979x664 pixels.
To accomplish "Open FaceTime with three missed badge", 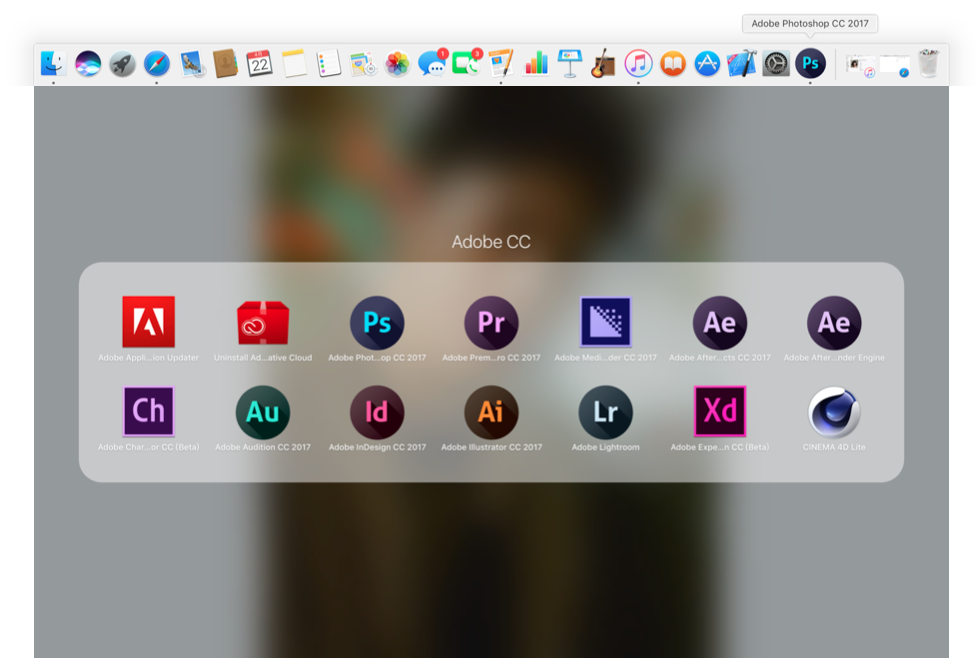I will pyautogui.click(x=466, y=63).
